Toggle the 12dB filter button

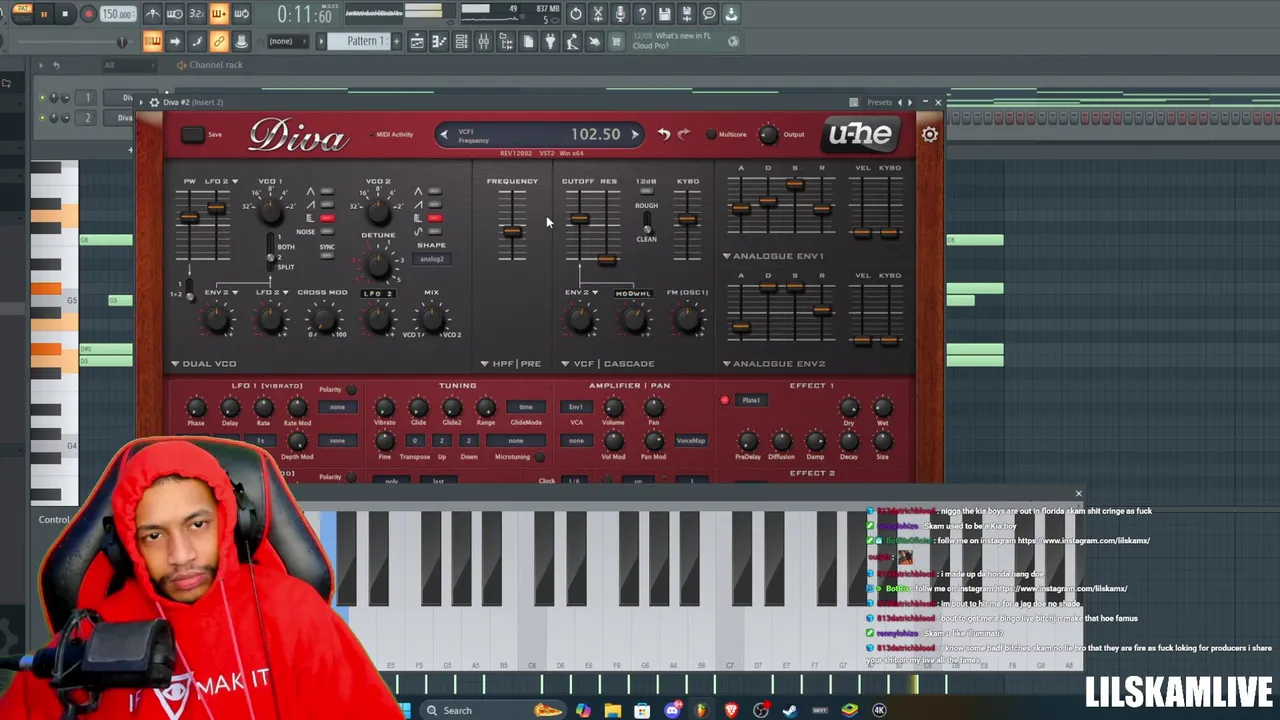646,190
